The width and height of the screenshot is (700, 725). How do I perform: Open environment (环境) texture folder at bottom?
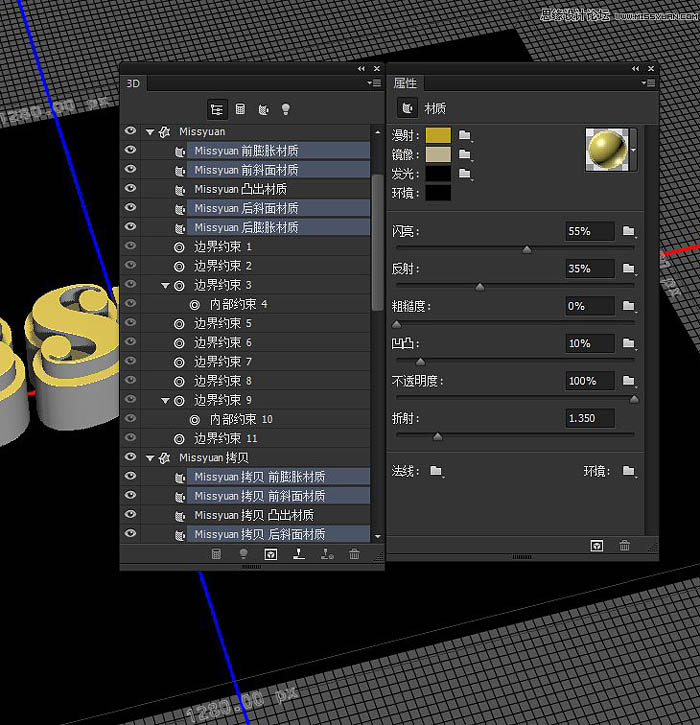point(629,471)
